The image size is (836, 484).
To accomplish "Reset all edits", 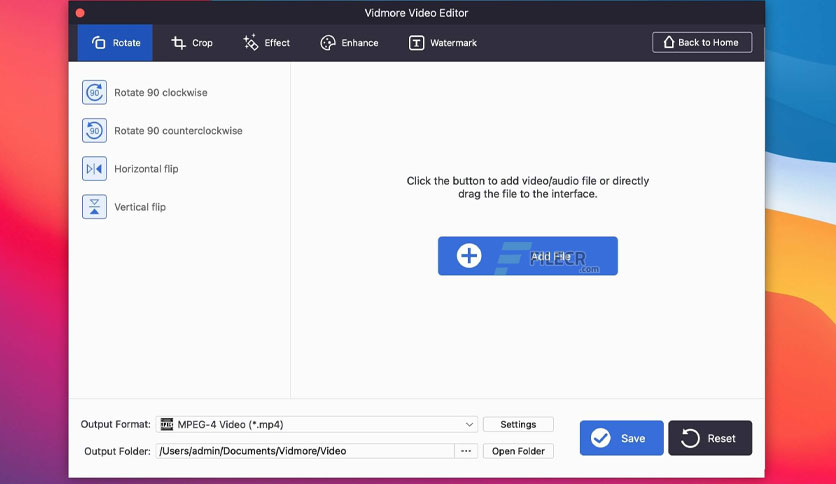I will tap(710, 438).
